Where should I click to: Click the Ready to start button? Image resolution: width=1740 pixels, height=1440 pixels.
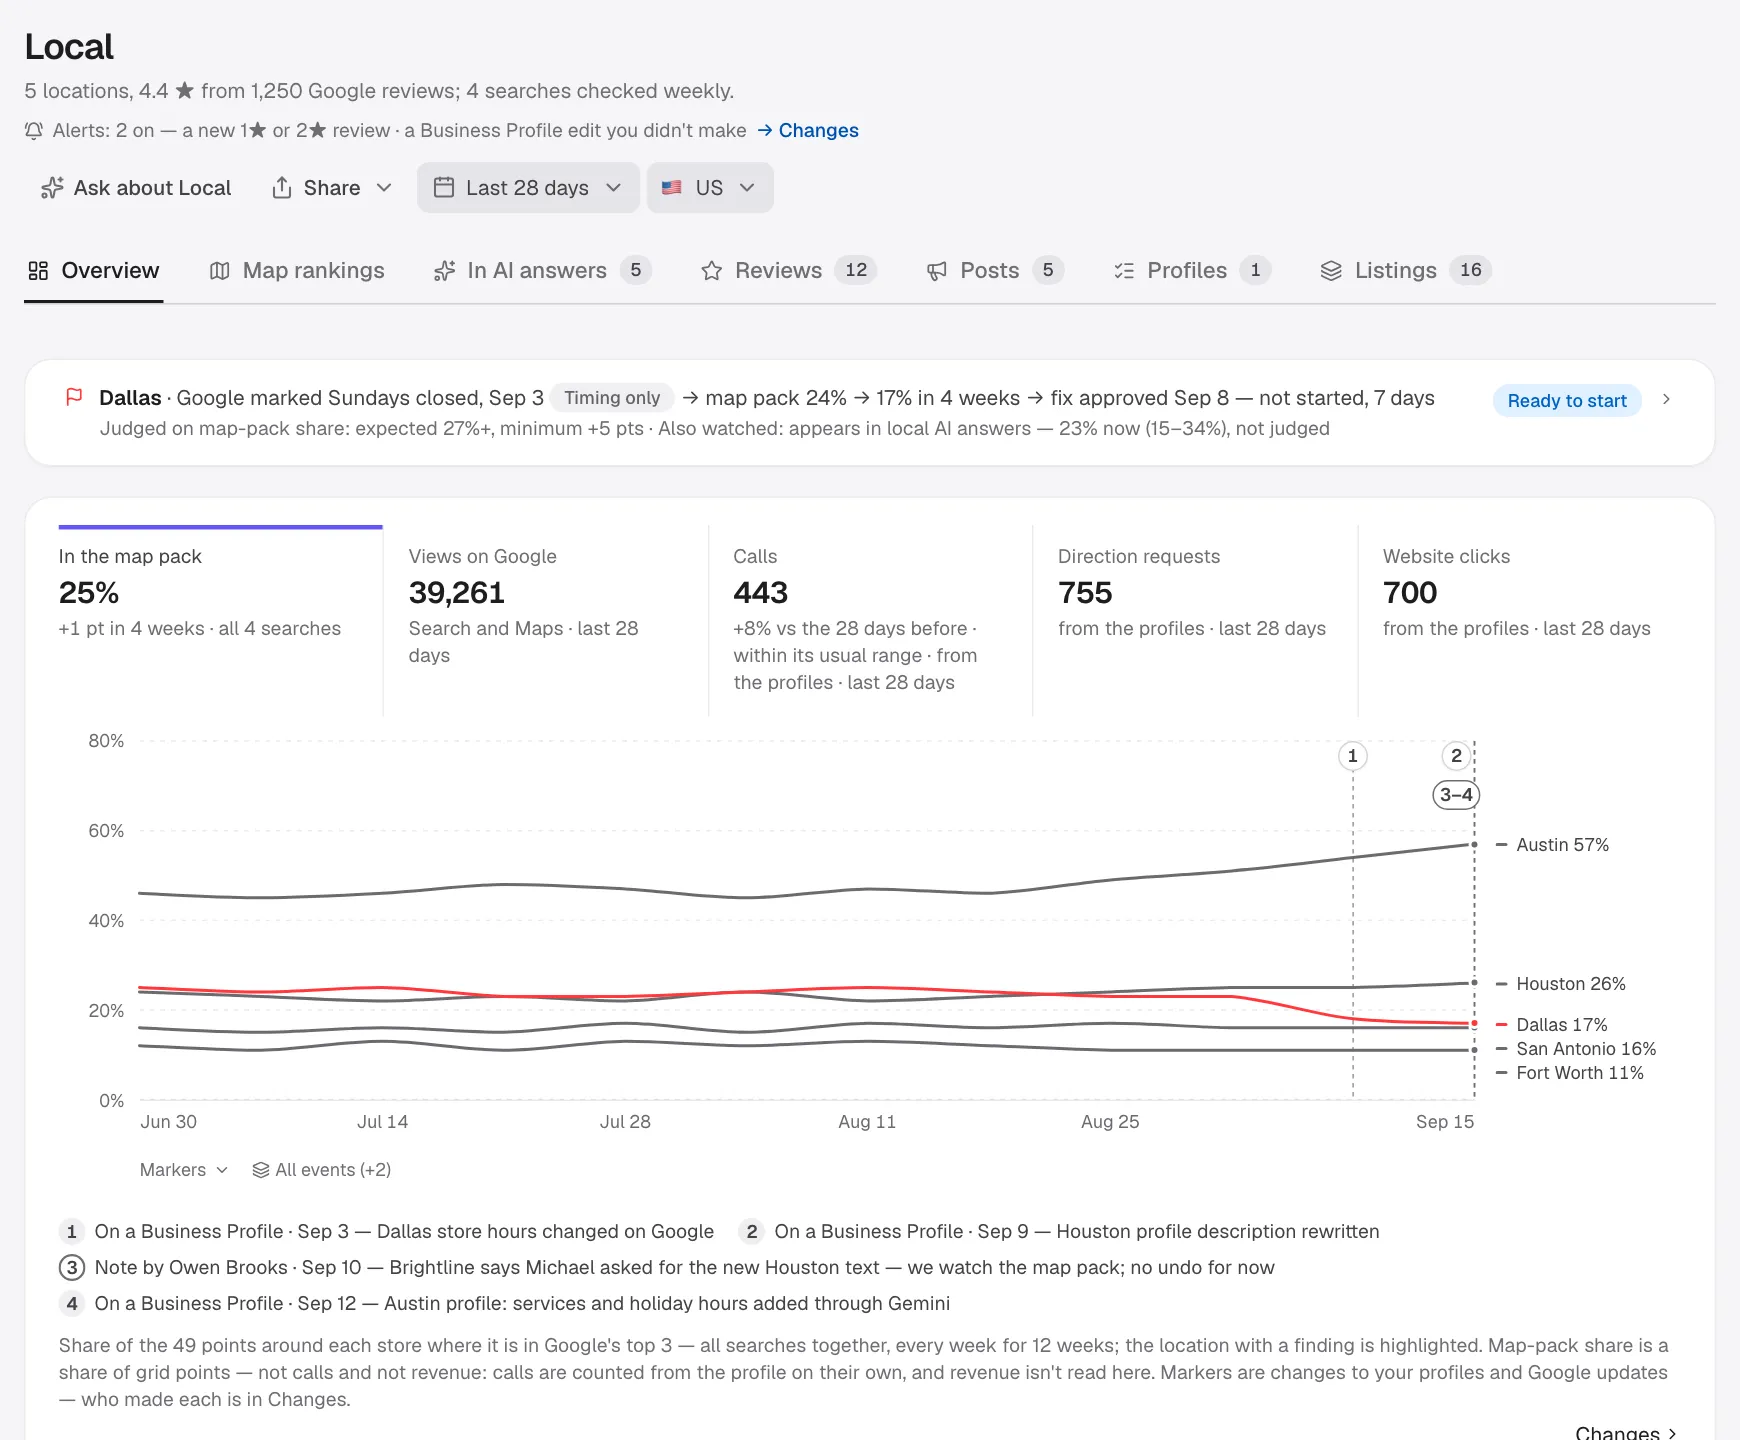point(1567,401)
